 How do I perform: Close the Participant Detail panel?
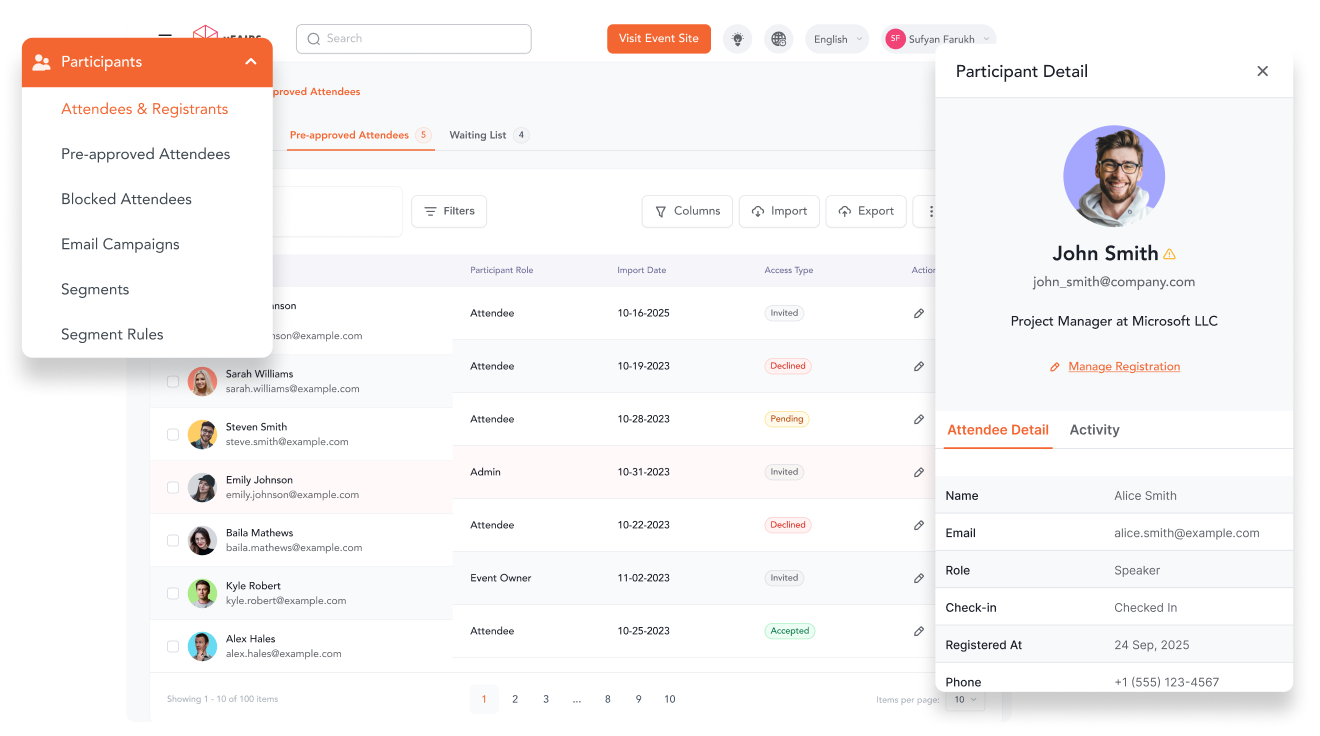click(1262, 71)
